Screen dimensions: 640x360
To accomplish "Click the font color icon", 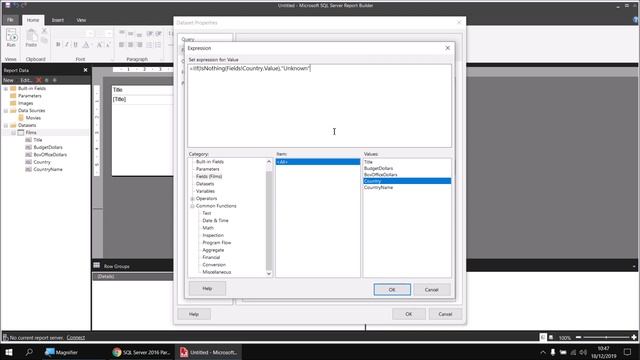I will tap(86, 44).
